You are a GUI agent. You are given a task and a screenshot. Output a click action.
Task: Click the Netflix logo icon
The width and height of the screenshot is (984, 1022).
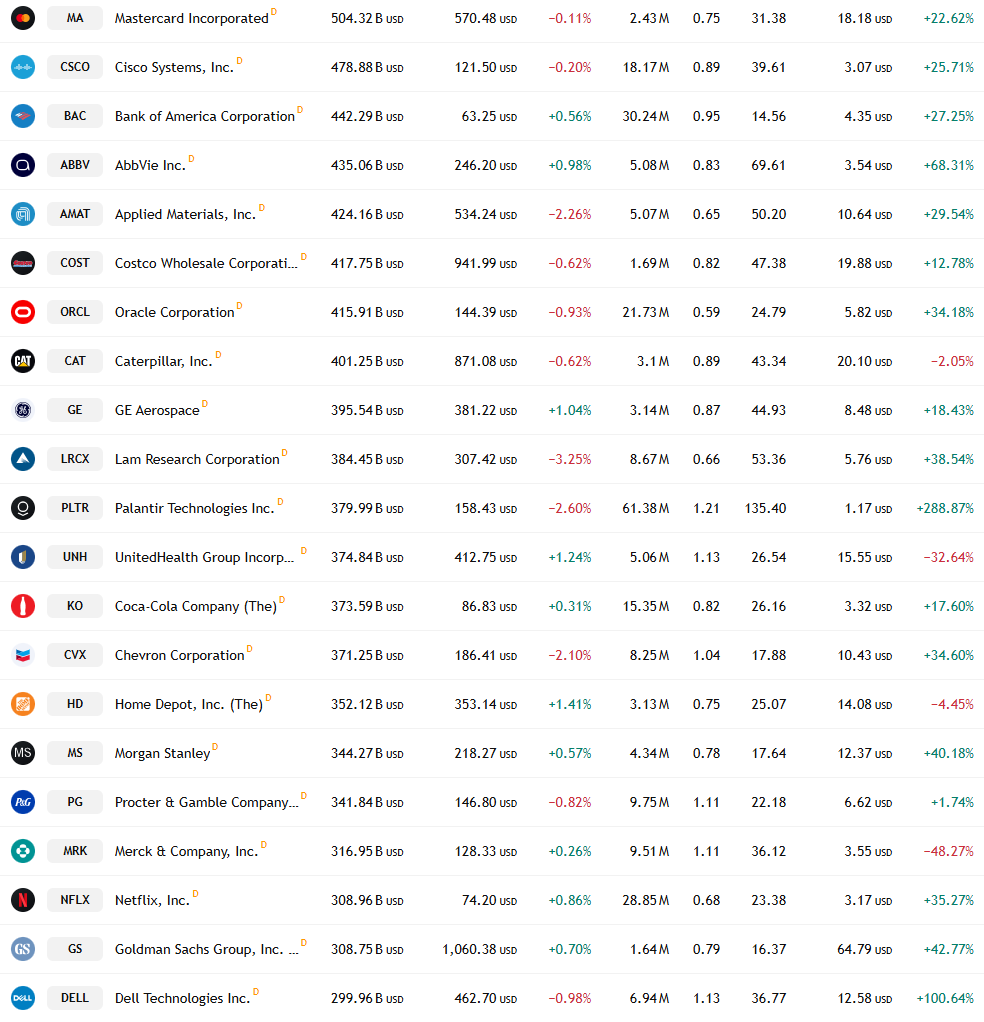[x=23, y=900]
